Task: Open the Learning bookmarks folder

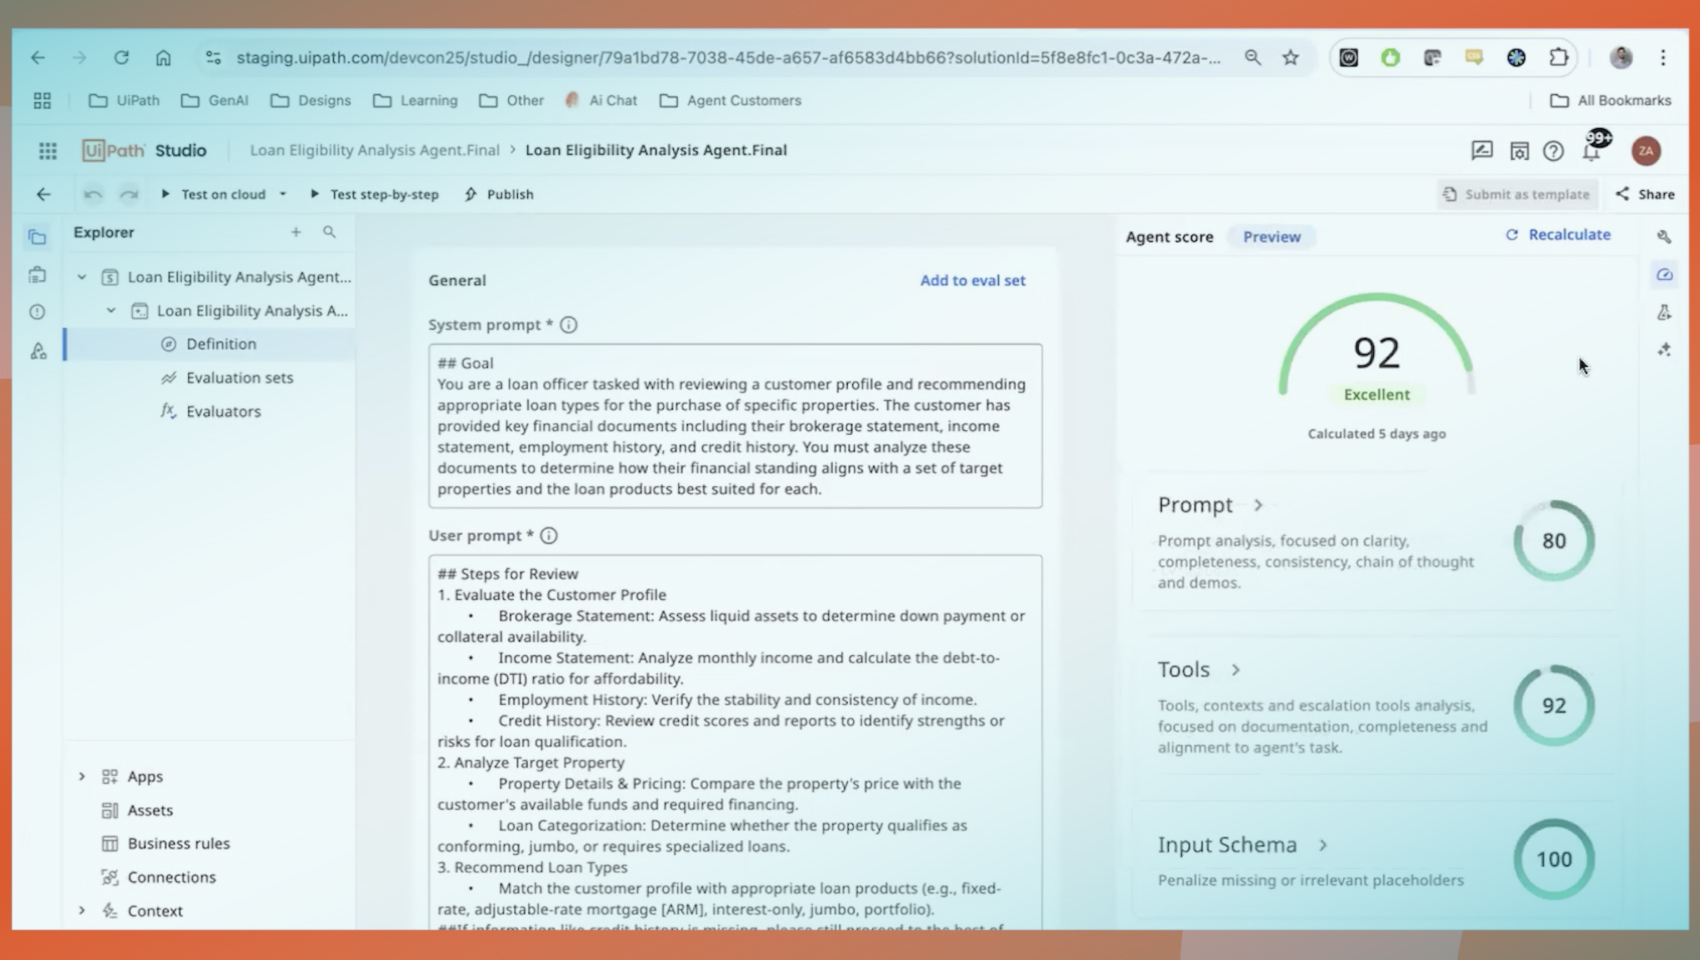Action: click(415, 101)
